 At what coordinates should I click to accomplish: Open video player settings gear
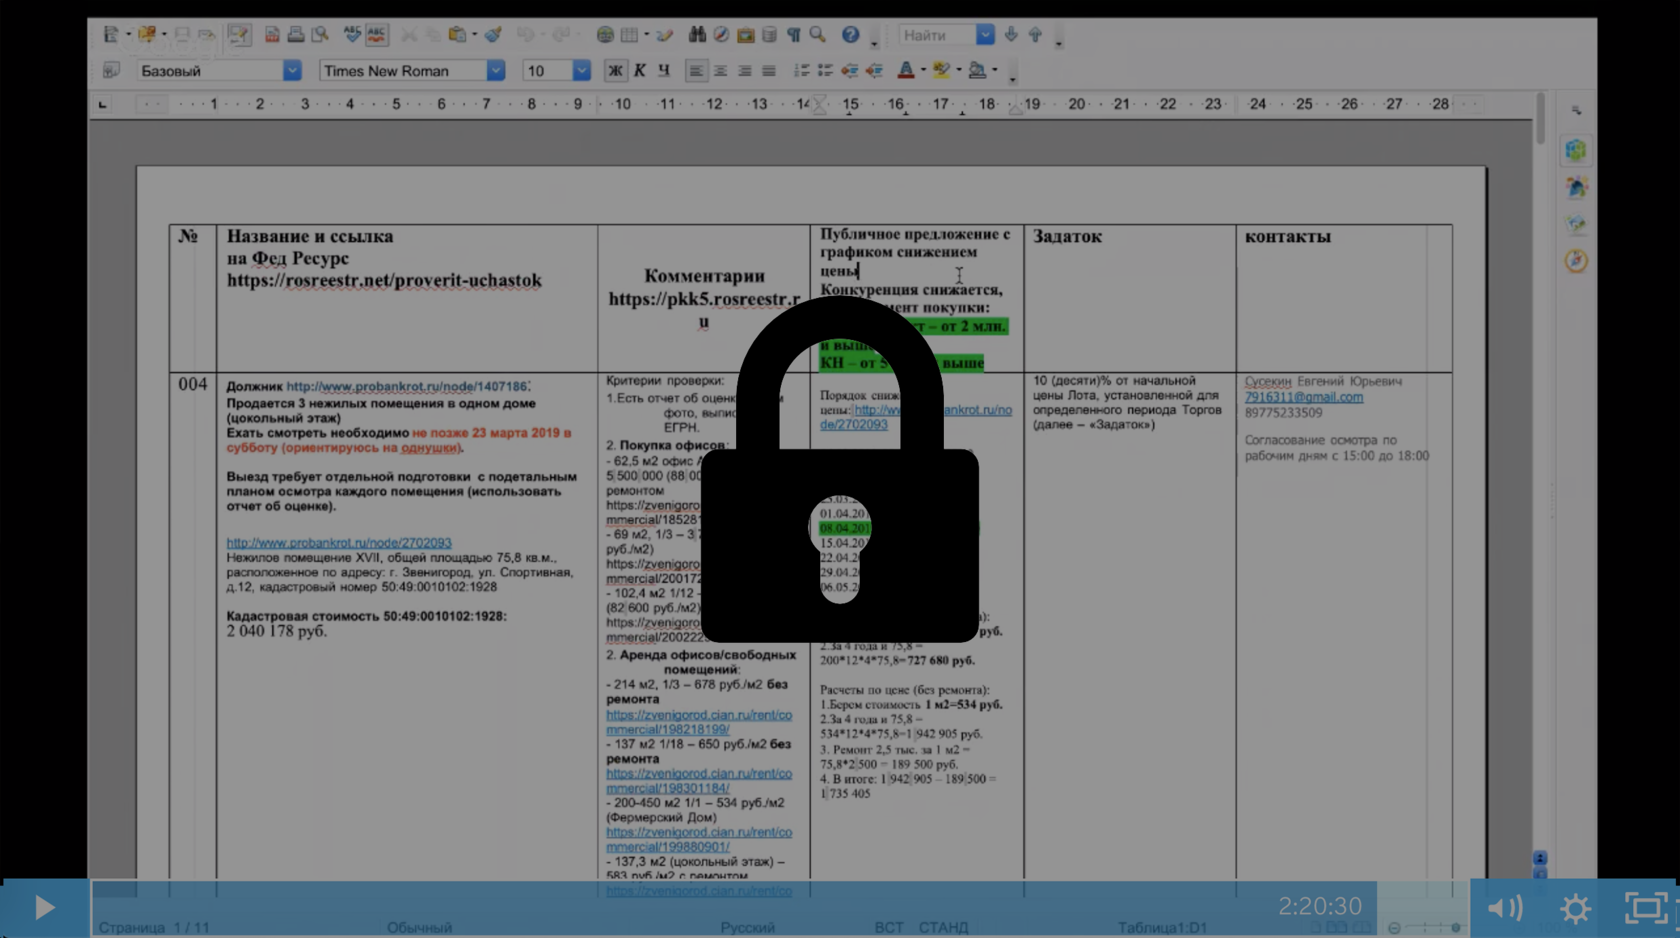coord(1576,908)
